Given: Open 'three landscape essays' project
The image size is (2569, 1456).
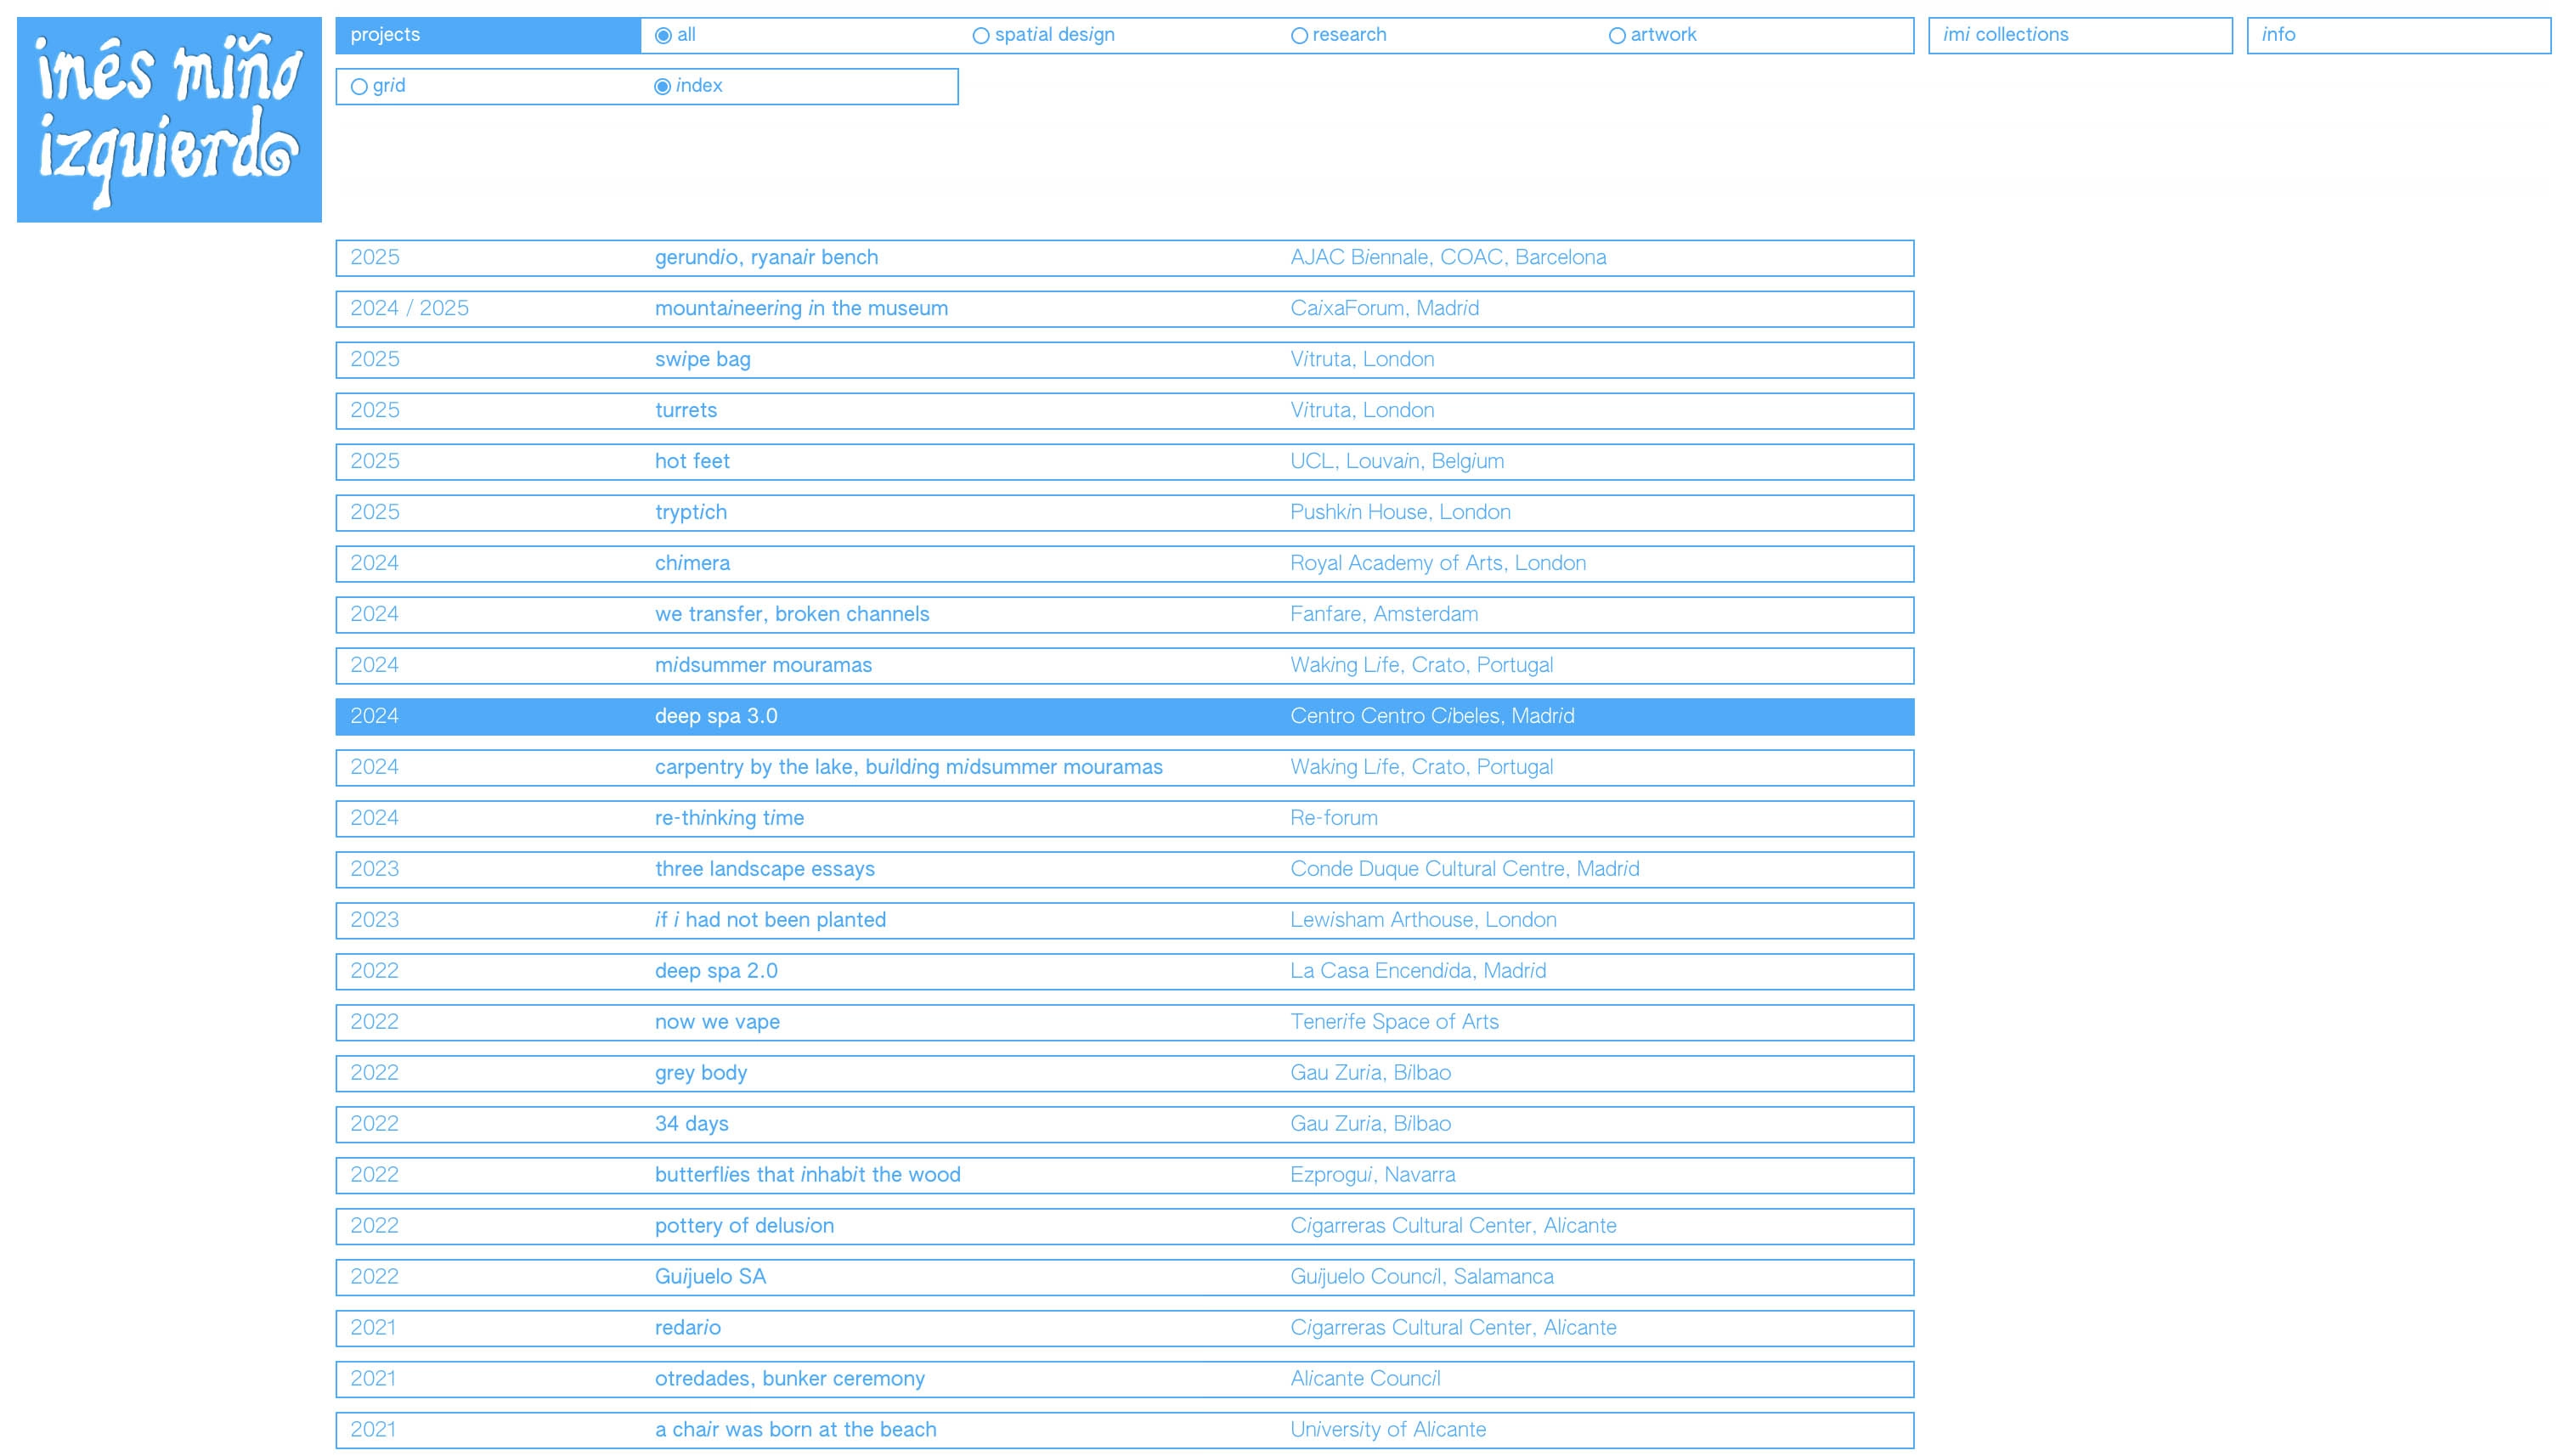Looking at the screenshot, I should (x=764, y=870).
